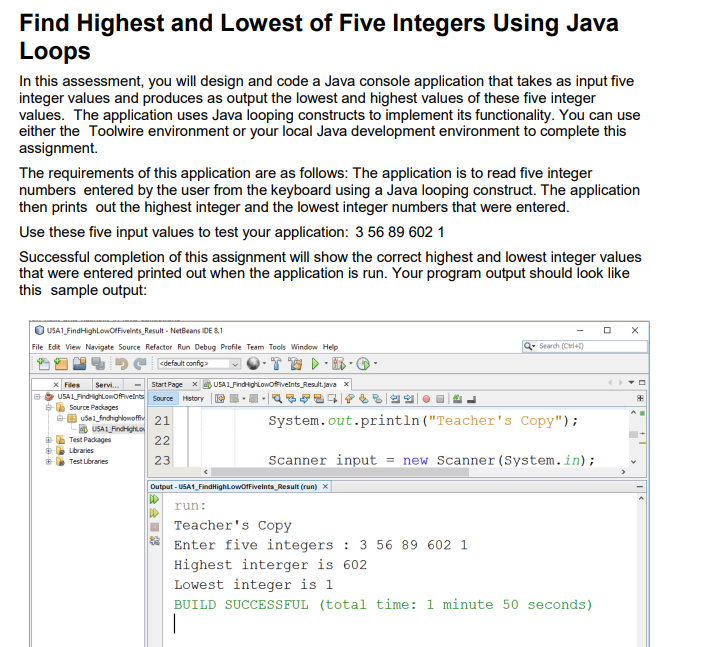Click the New File toolbar icon
The width and height of the screenshot is (702, 647).
click(43, 364)
